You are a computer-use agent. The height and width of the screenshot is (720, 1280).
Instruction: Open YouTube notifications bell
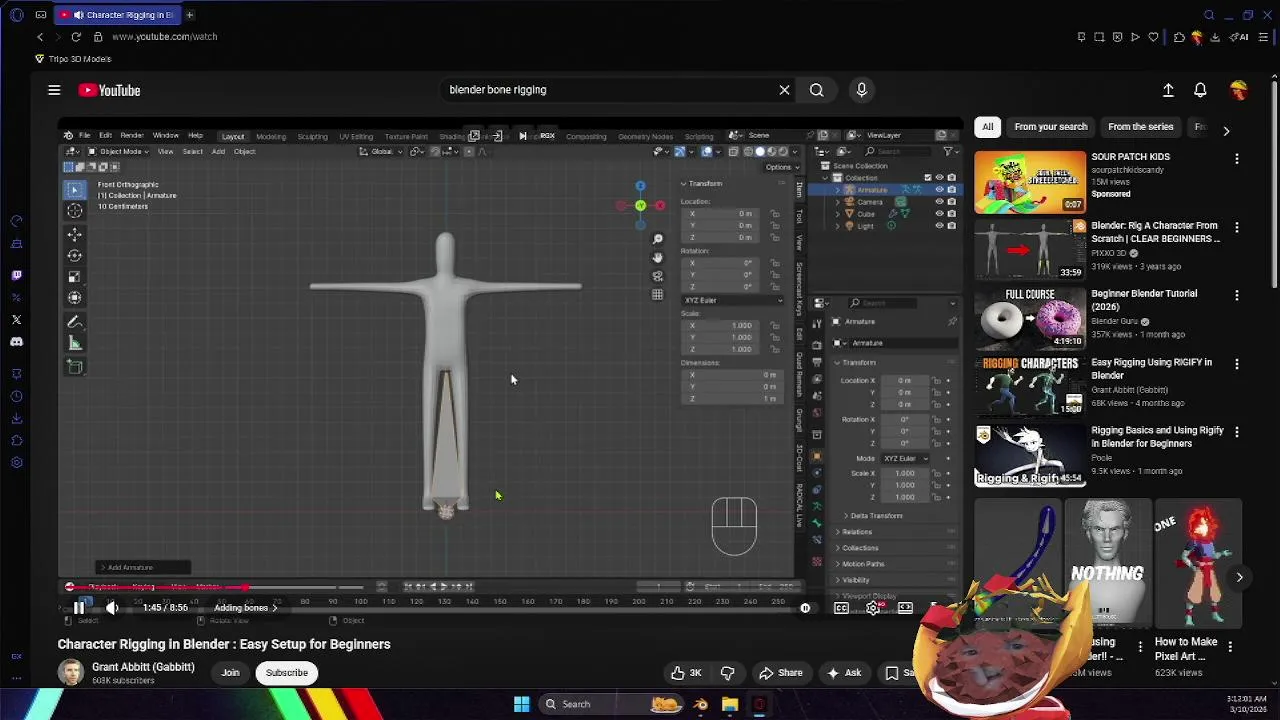click(1200, 90)
